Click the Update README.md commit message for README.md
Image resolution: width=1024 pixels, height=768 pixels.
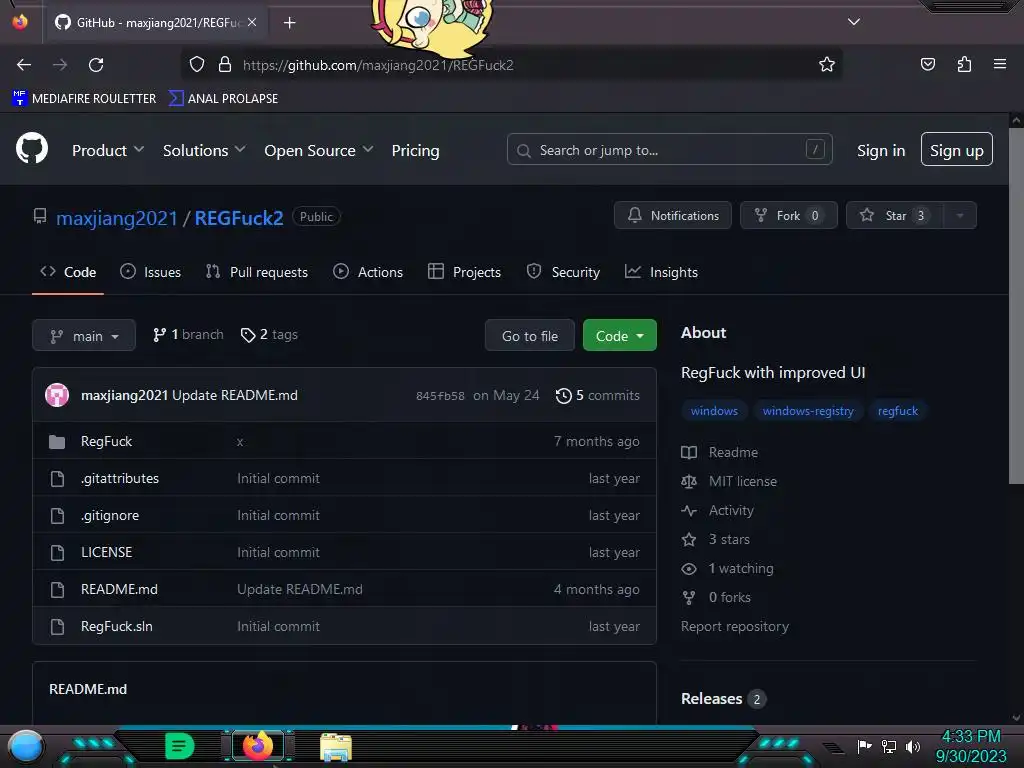300,589
